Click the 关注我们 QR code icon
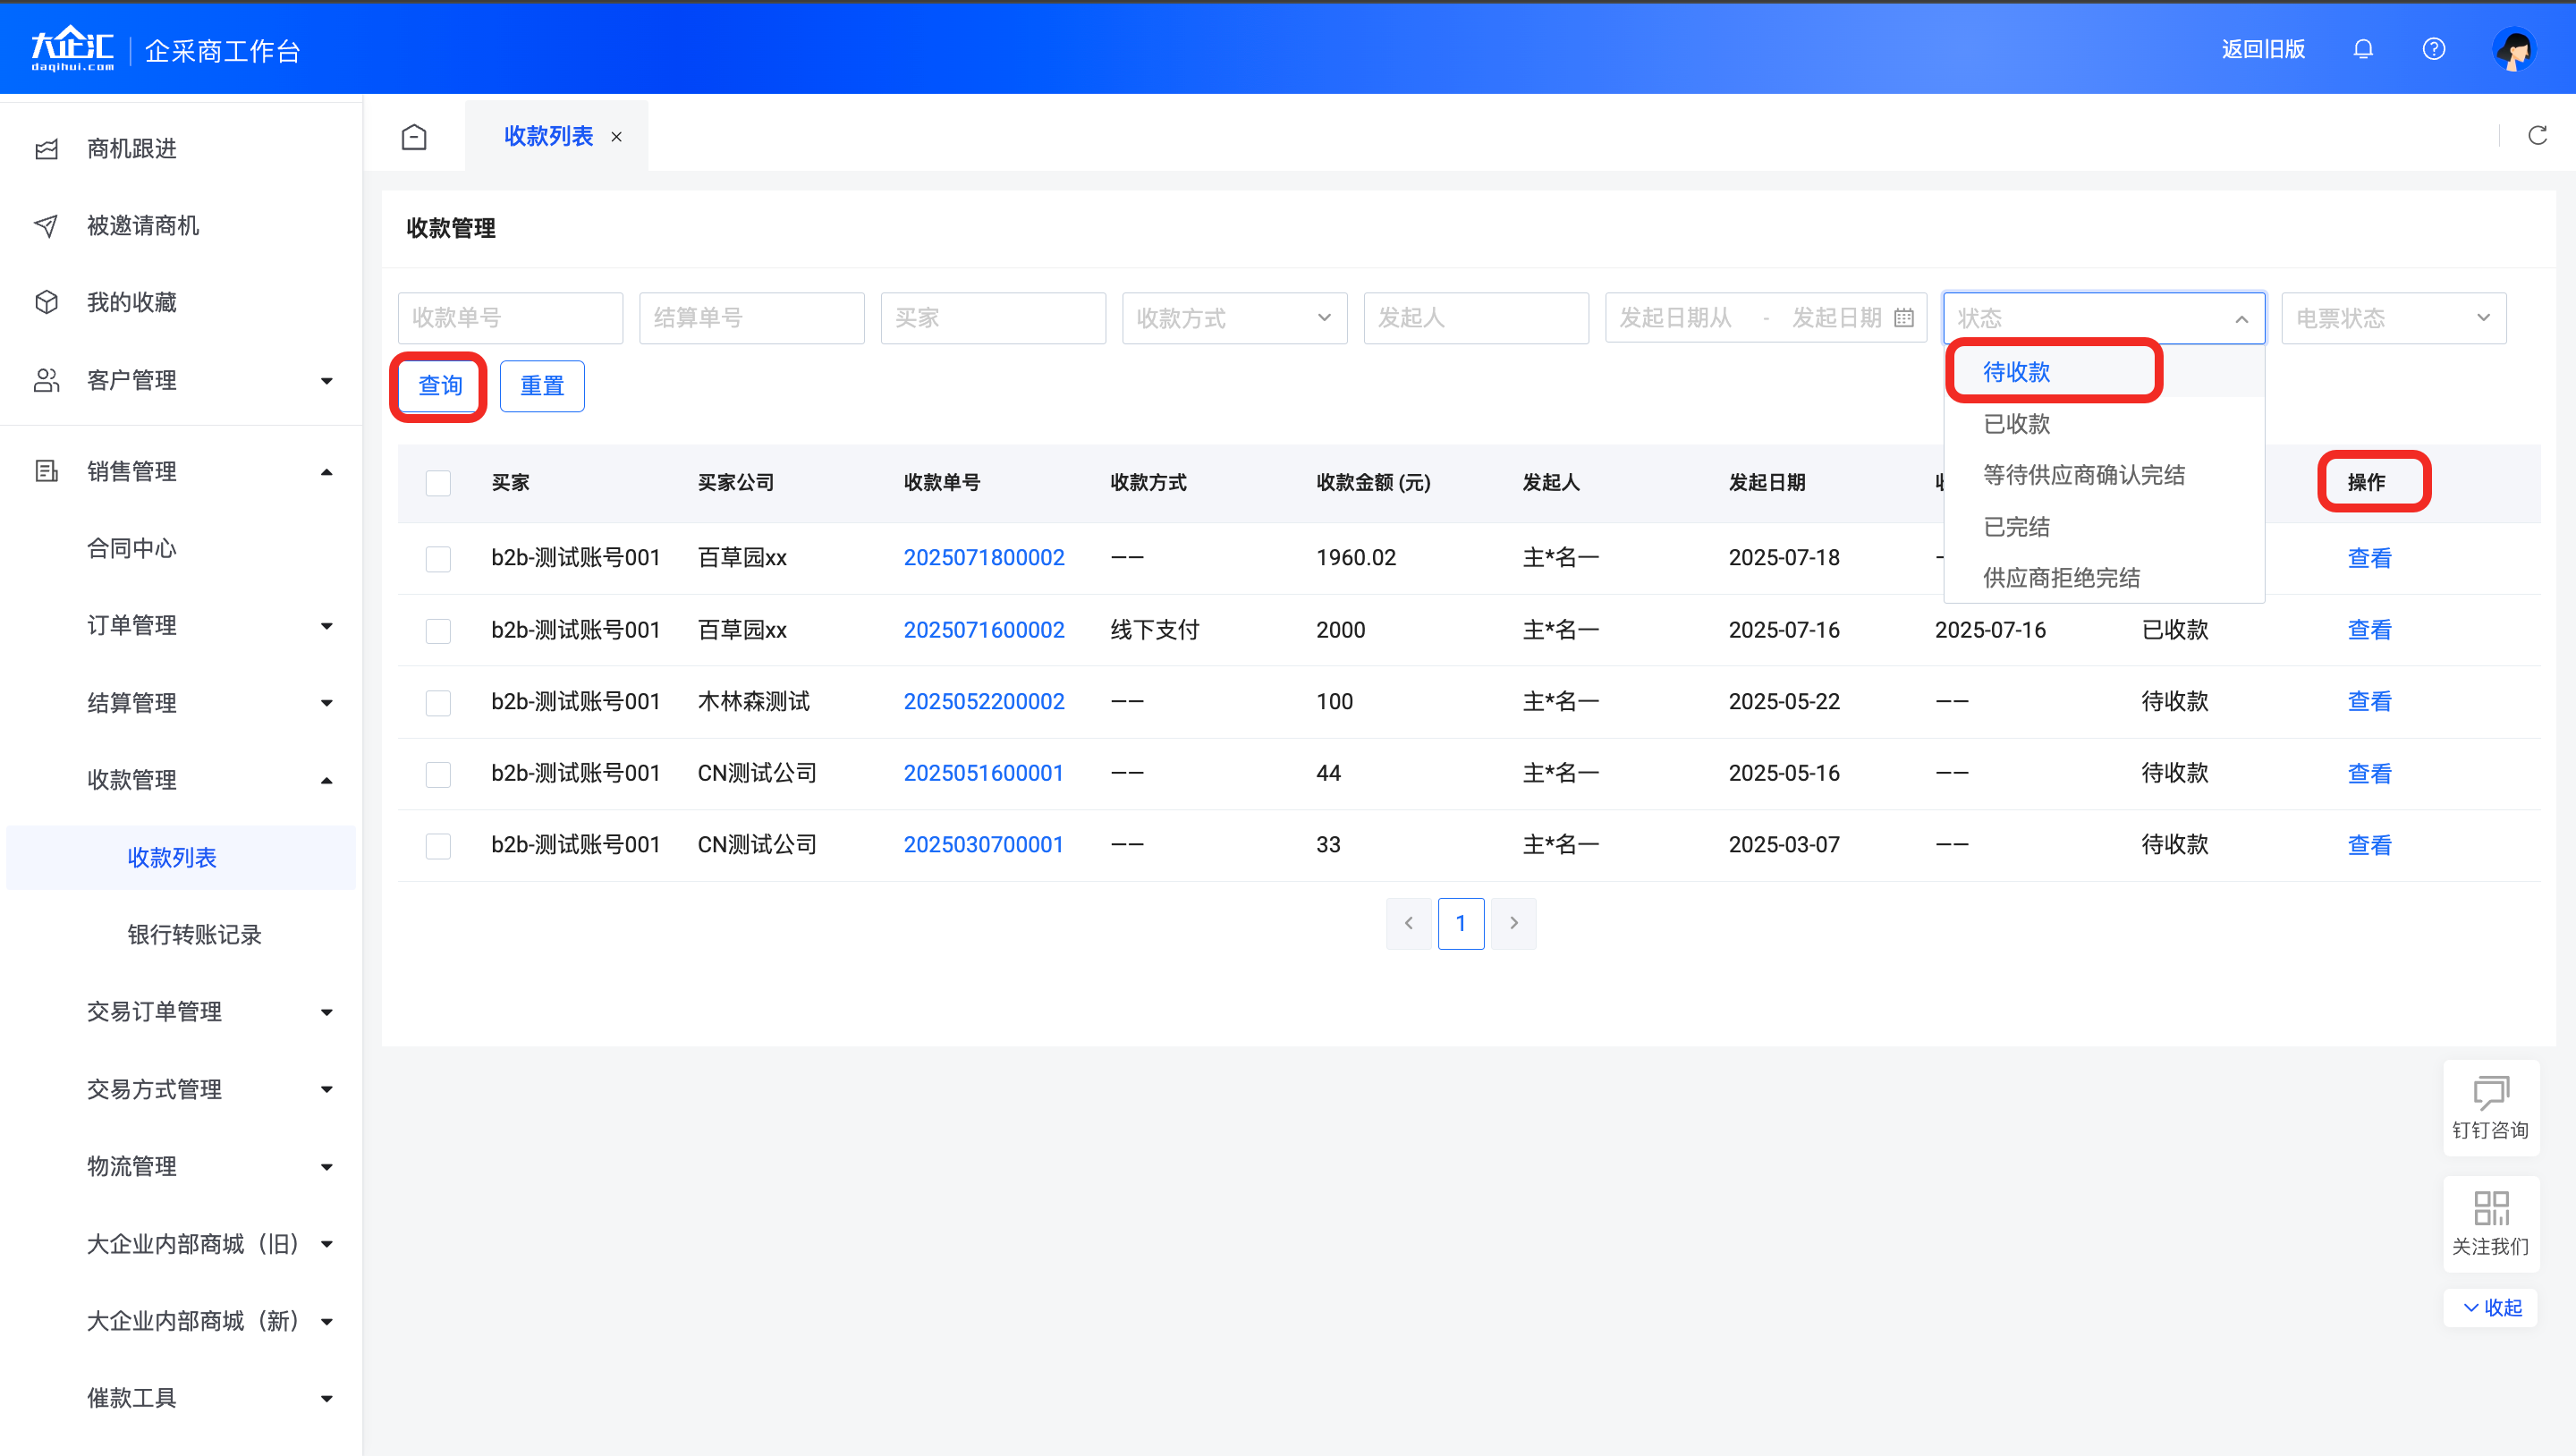Image resolution: width=2576 pixels, height=1456 pixels. pos(2490,1207)
